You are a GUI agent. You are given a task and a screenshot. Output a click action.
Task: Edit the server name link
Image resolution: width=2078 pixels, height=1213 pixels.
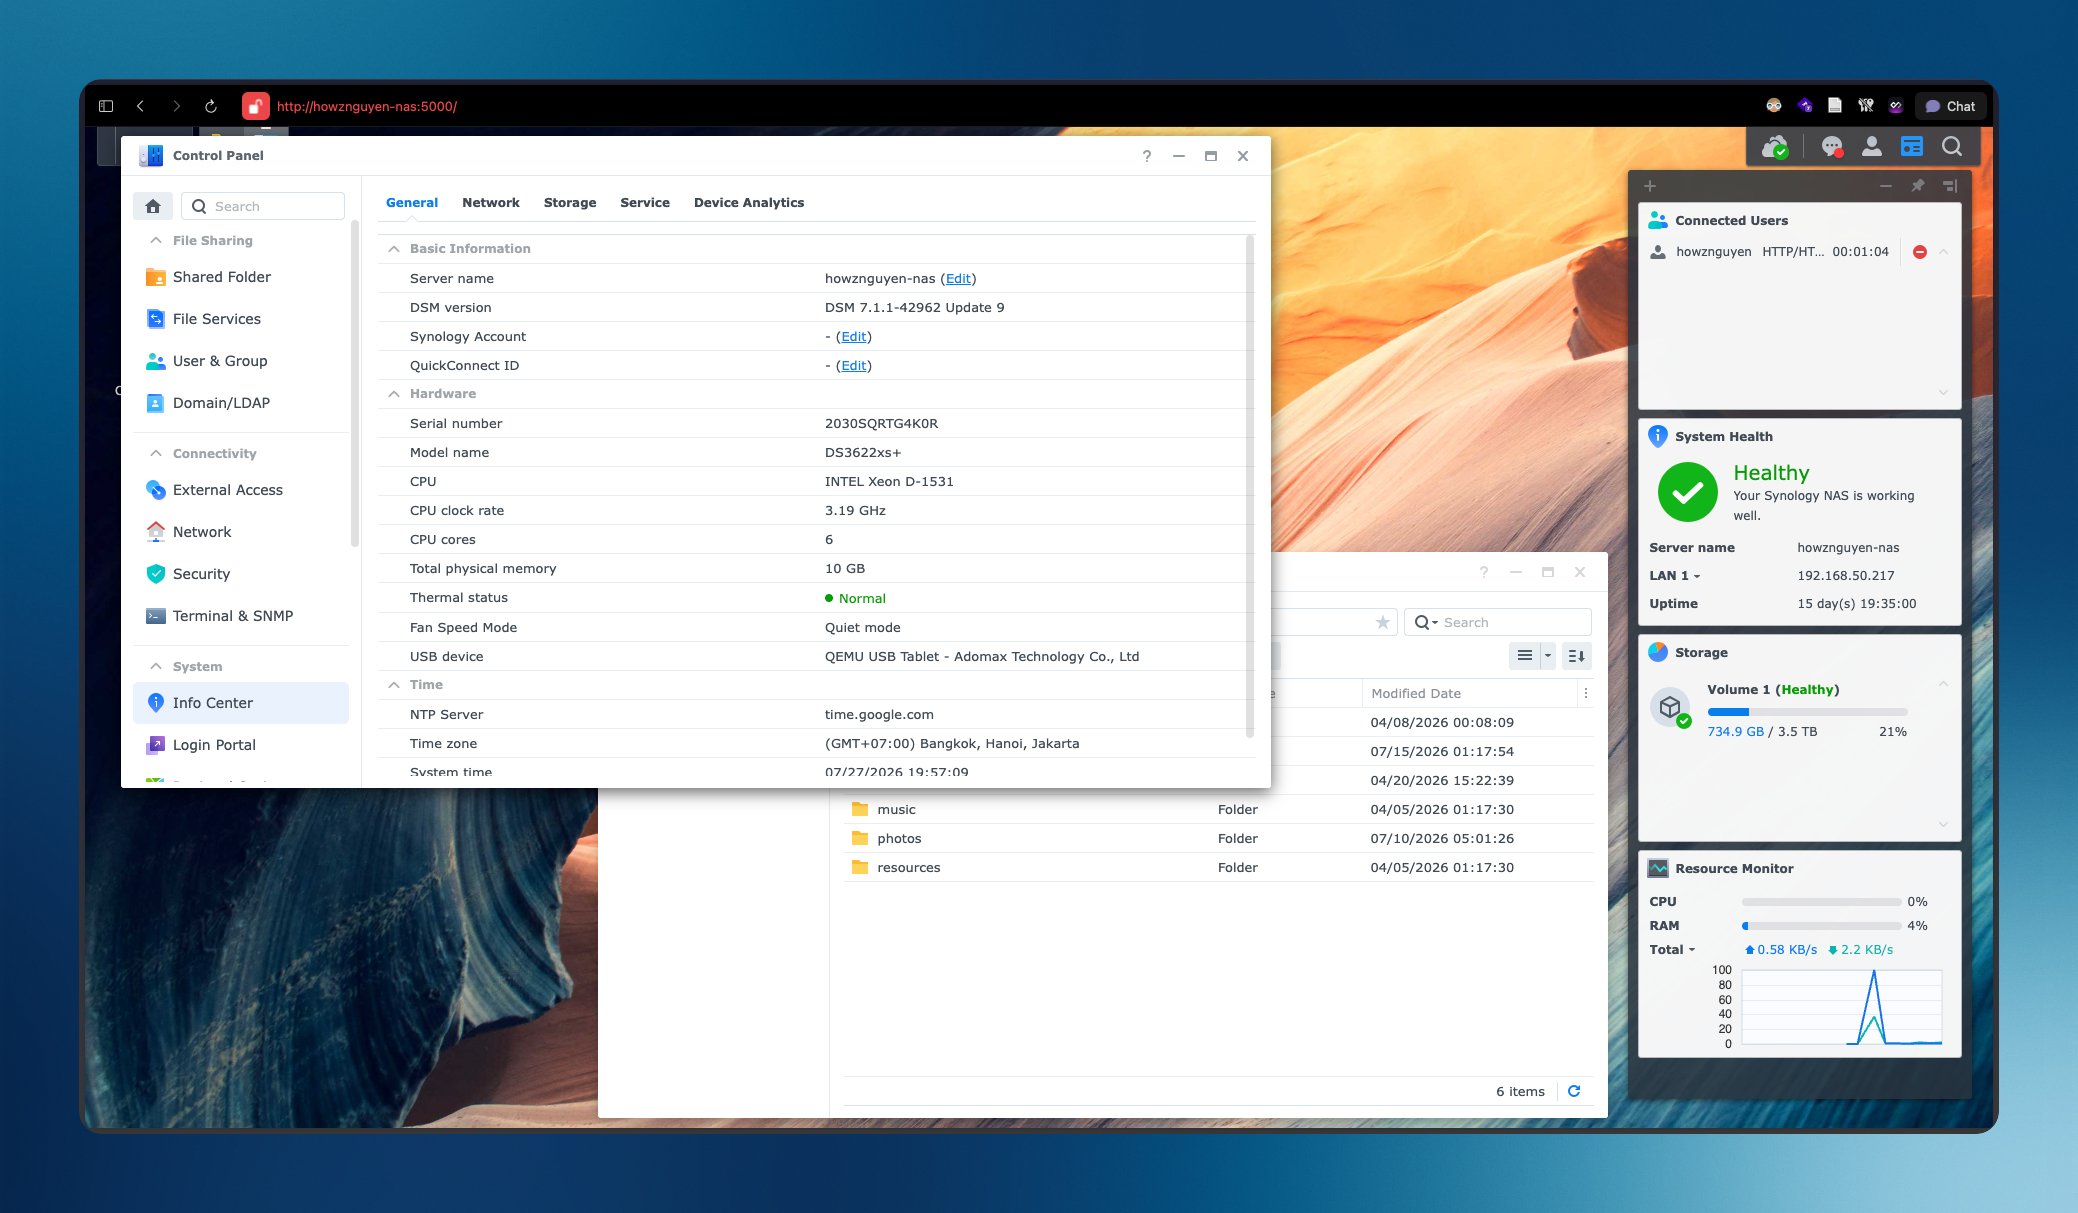pyautogui.click(x=958, y=279)
